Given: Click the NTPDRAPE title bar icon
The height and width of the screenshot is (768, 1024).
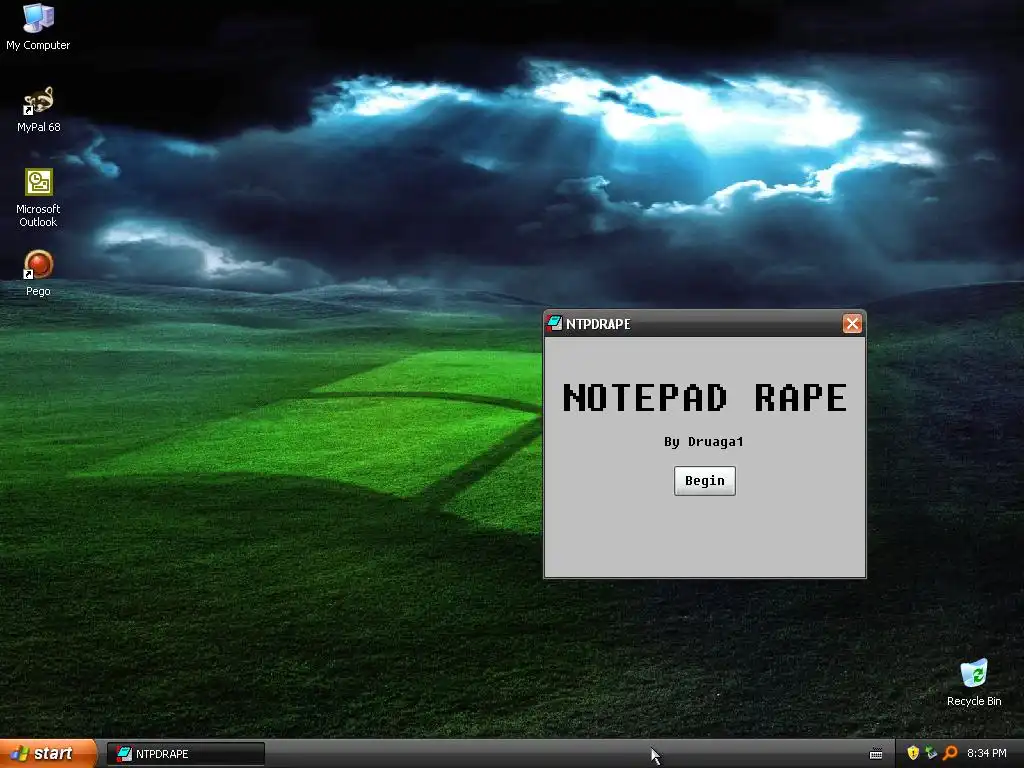Looking at the screenshot, I should (554, 323).
